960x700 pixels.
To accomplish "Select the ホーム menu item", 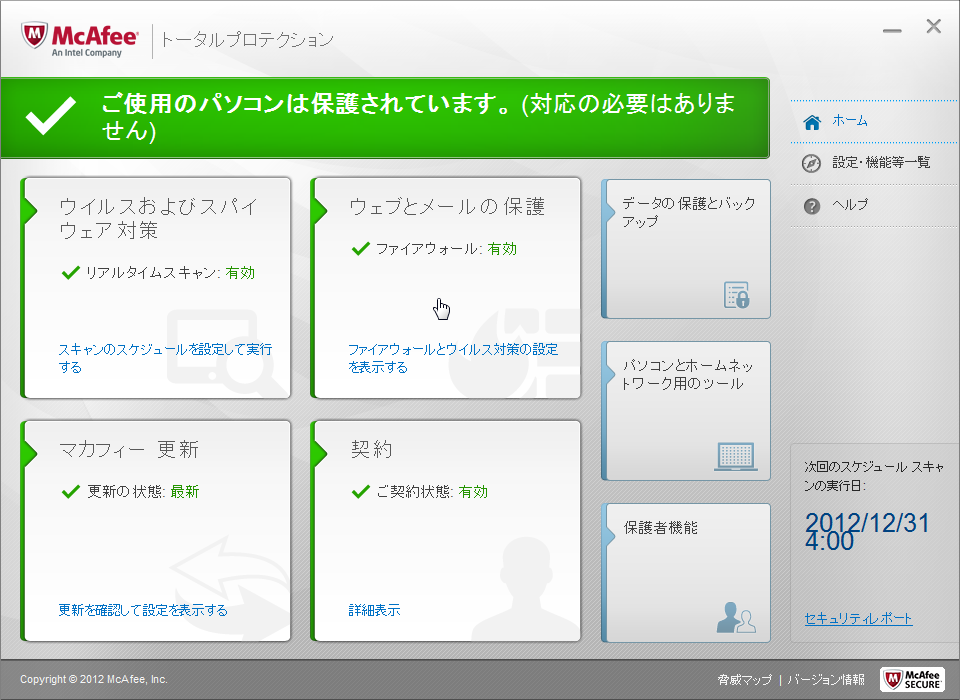I will [x=850, y=121].
